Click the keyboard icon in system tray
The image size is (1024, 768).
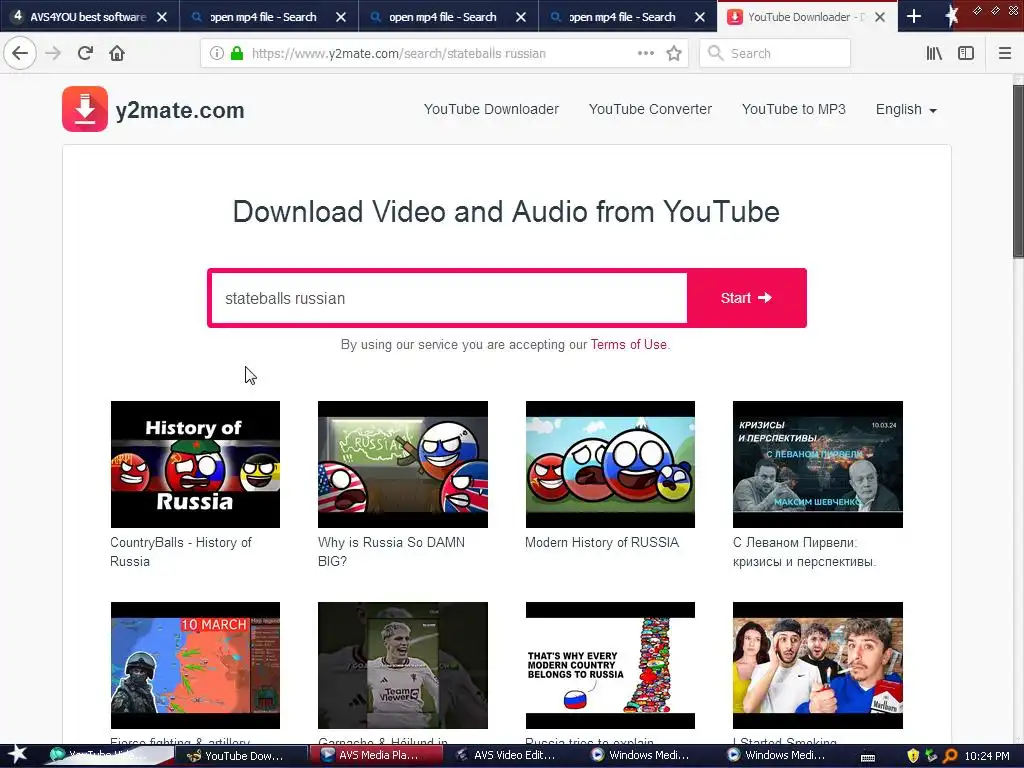point(868,757)
